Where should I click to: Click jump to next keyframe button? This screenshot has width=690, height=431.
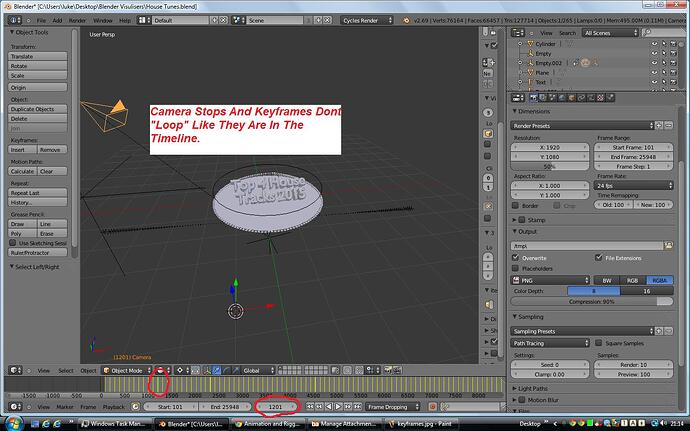click(348, 407)
